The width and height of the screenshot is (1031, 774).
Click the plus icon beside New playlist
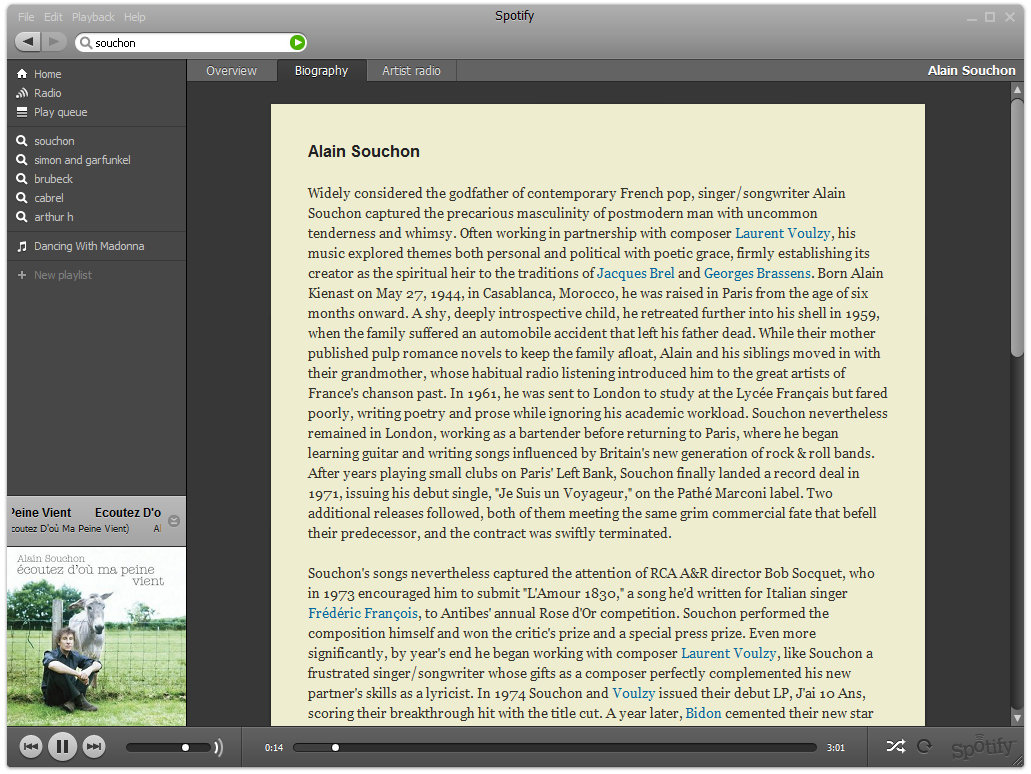tap(22, 275)
